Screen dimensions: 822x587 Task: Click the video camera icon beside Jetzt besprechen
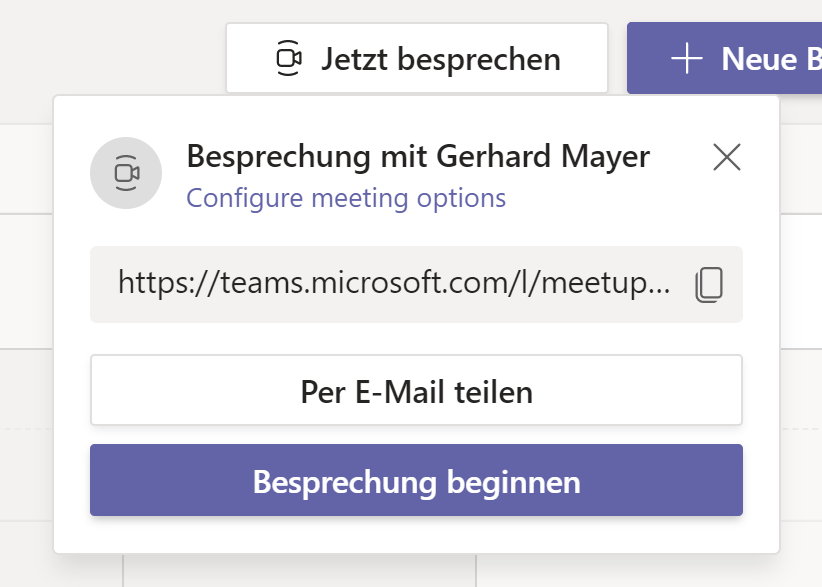click(289, 58)
